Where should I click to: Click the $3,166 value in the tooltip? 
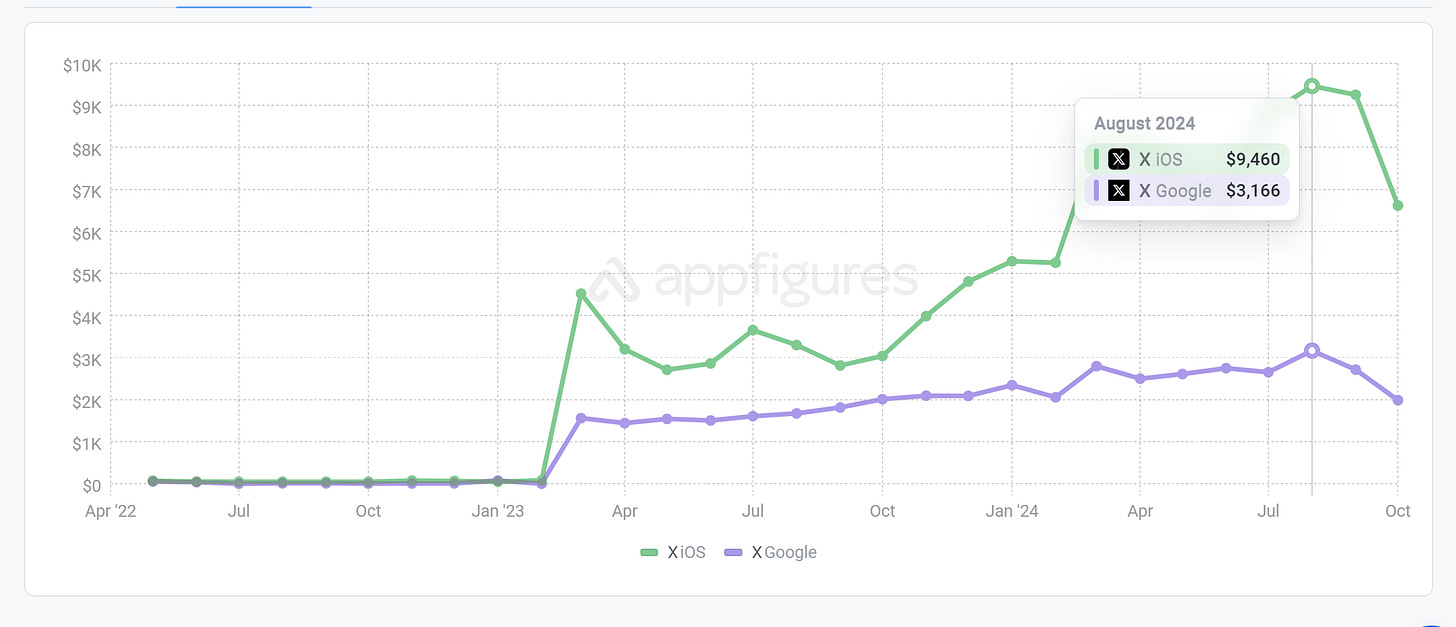[1253, 190]
